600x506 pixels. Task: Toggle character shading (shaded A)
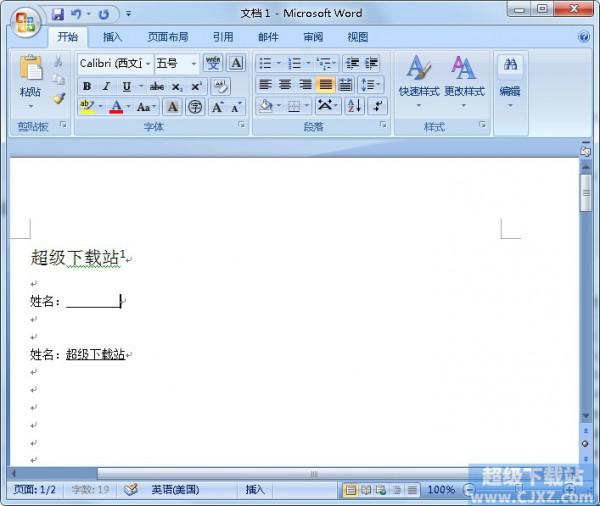click(173, 107)
